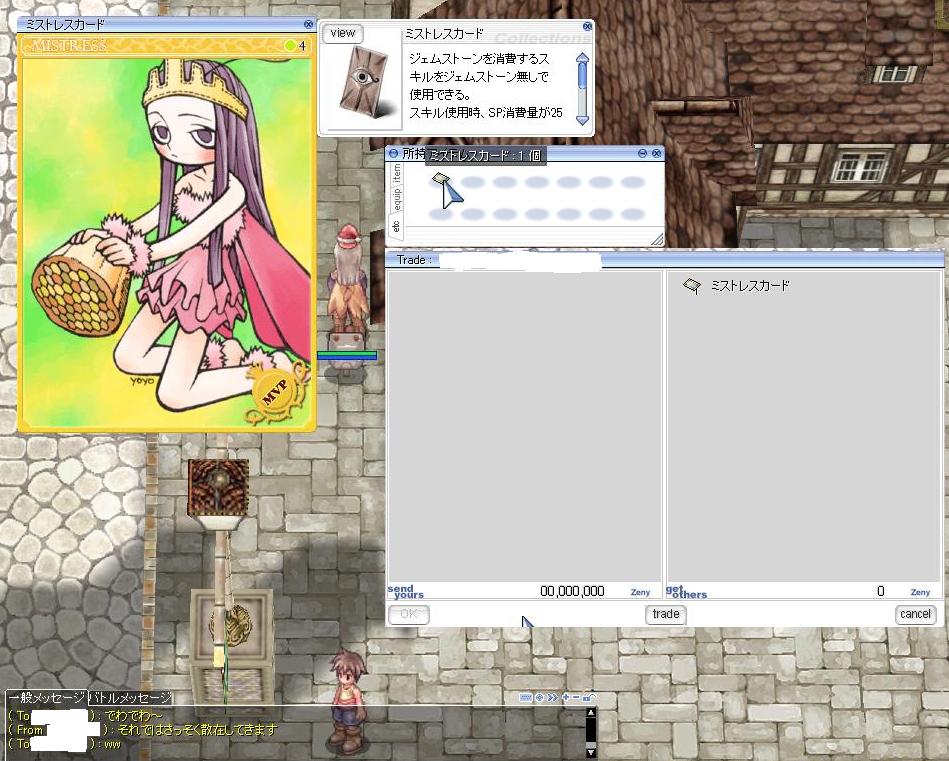The width and height of the screenshot is (949, 761).
Task: Close the Mistress card illustration window
Action: pos(309,24)
